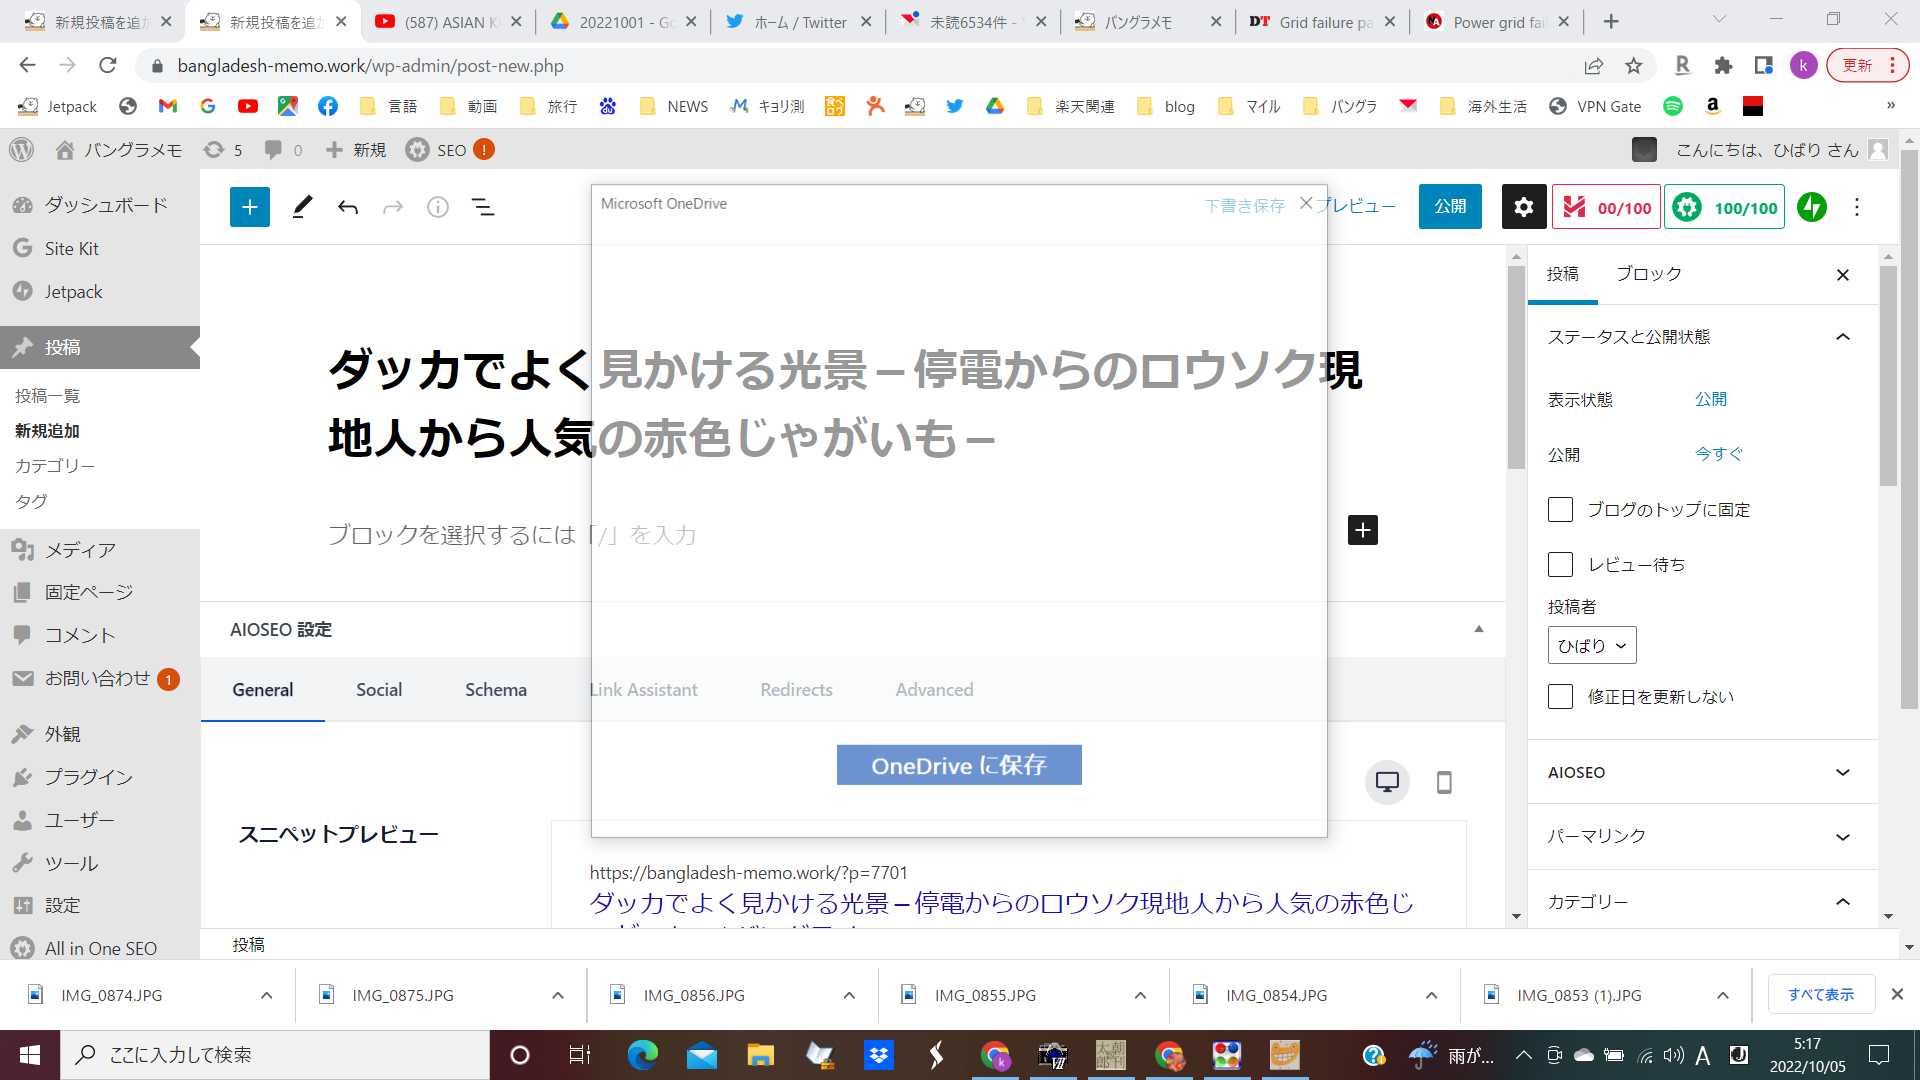
Task: Click the Windows search box ここに入力して検索
Action: (276, 1055)
